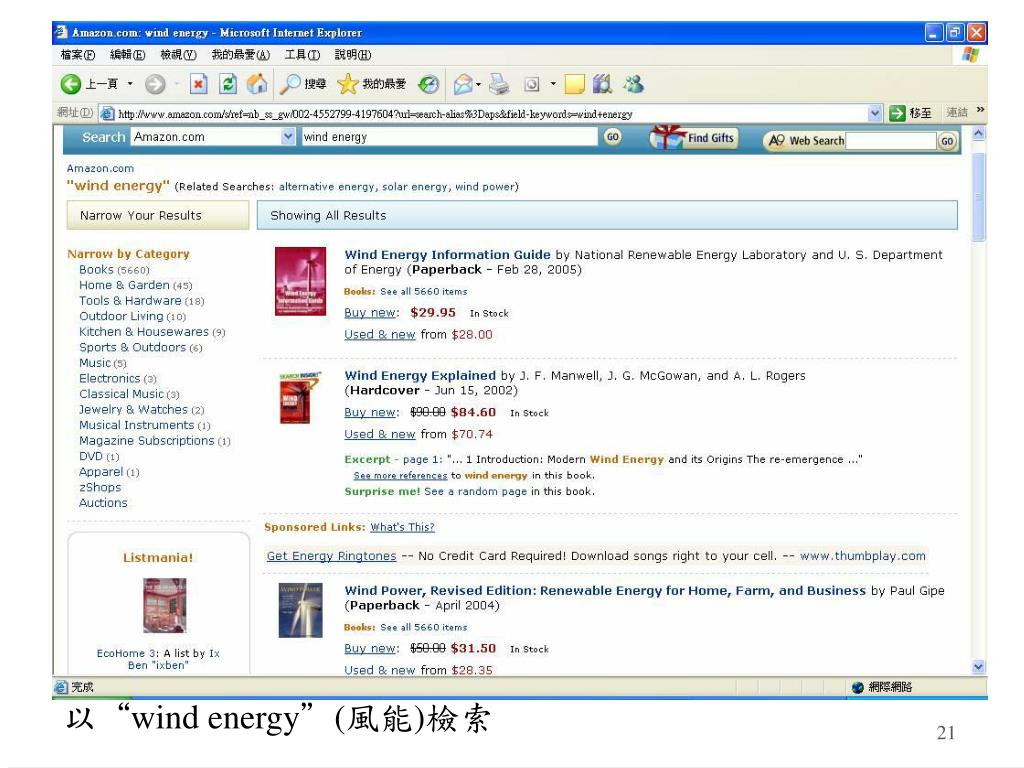Screen dimensions: 1024x768
Task: Click the Research books toolbar icon
Action: [603, 84]
